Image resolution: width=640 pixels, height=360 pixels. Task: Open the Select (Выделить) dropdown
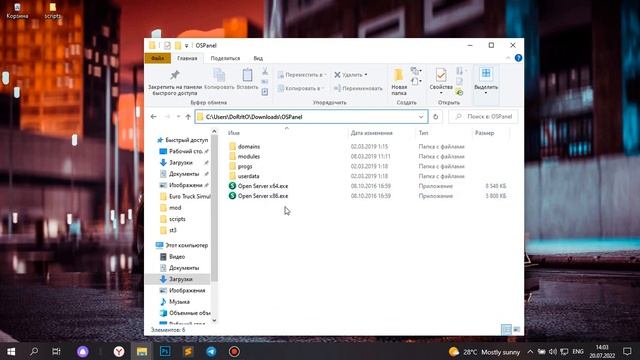tap(486, 82)
